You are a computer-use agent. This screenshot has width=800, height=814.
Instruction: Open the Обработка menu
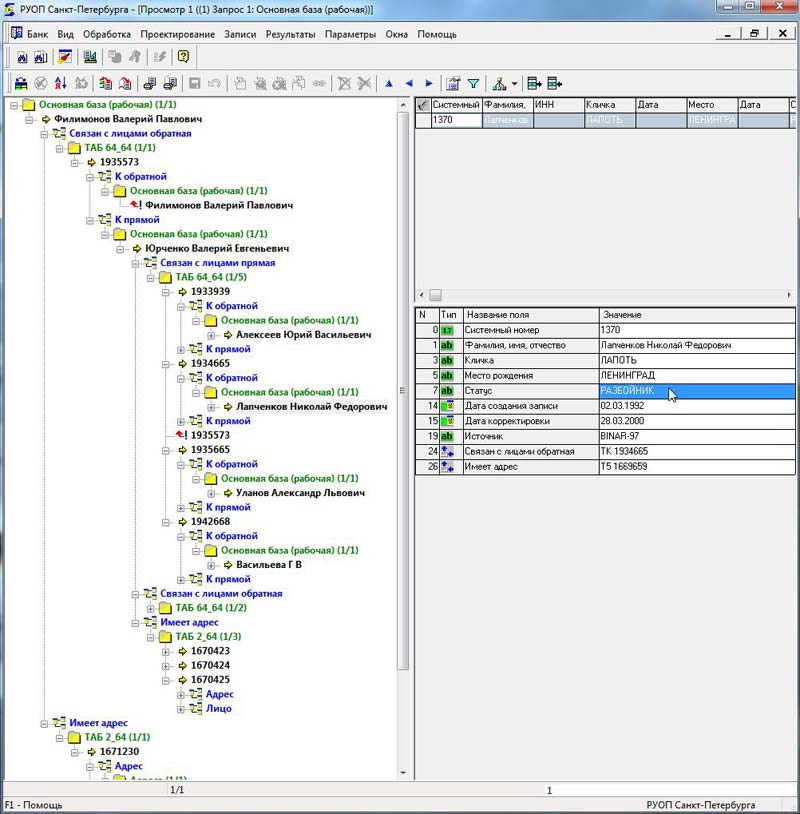[107, 34]
